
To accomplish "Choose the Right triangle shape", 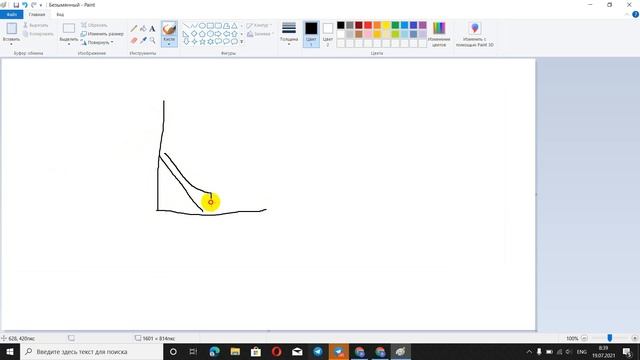I will click(x=186, y=33).
